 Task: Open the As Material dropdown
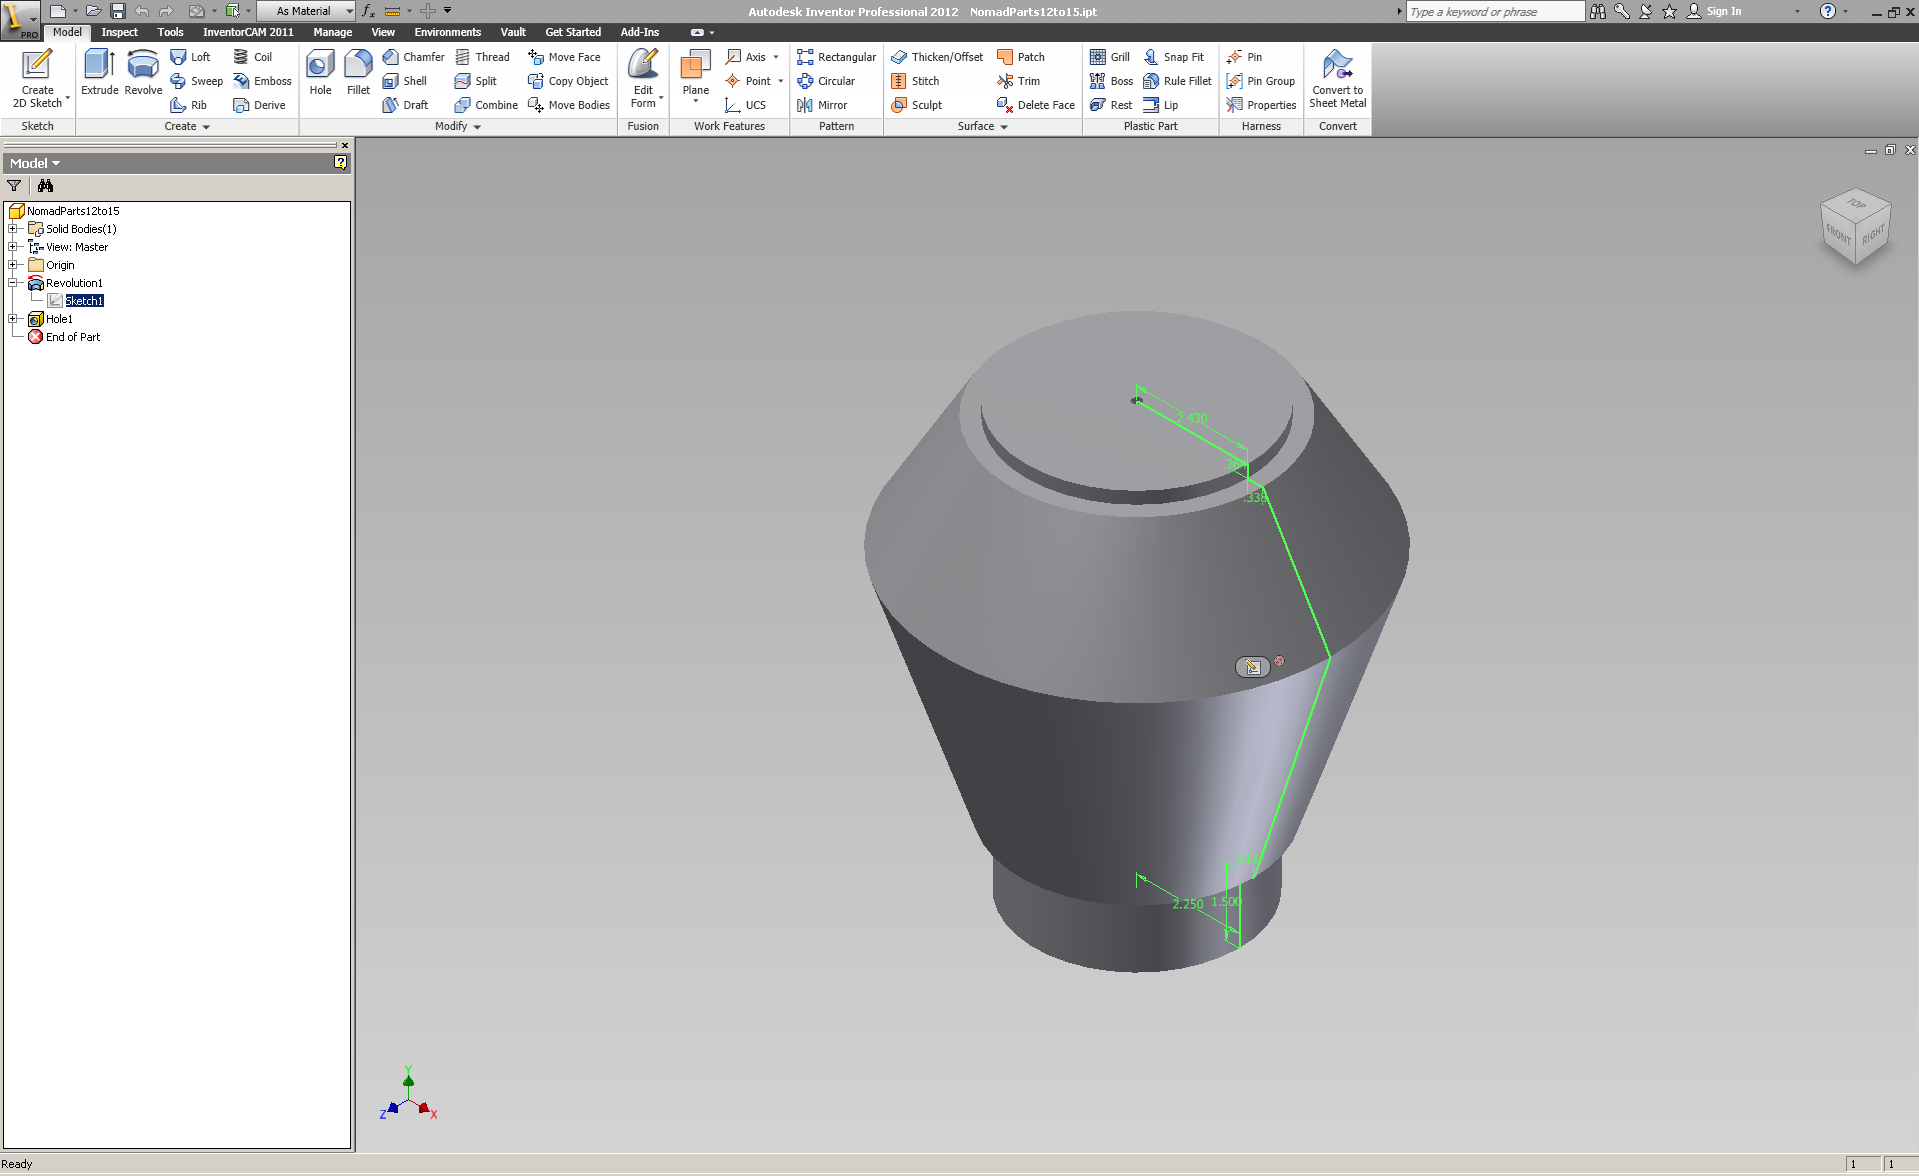(x=306, y=11)
